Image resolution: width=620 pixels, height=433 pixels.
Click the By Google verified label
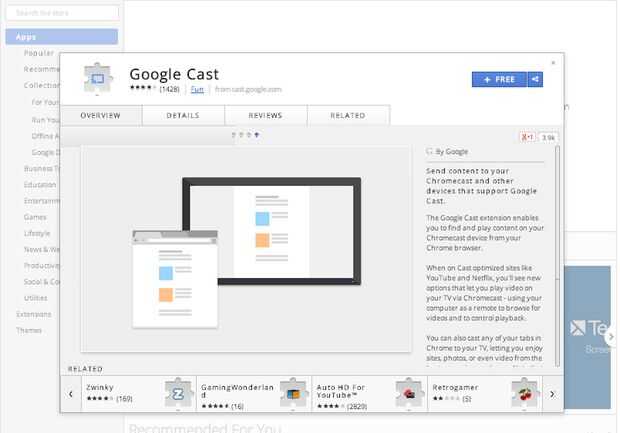click(x=447, y=151)
